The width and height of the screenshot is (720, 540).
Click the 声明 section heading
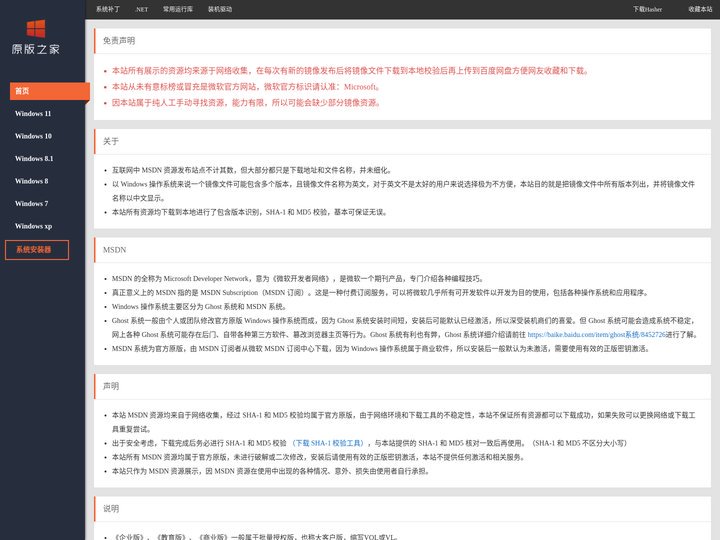coord(111,386)
